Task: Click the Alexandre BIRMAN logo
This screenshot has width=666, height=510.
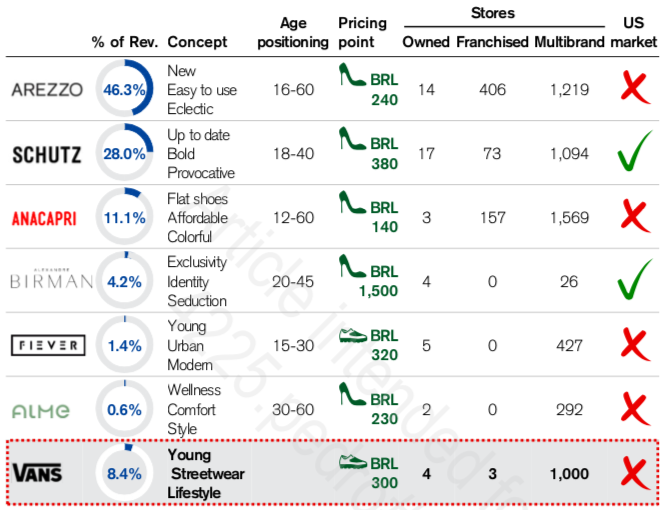Action: (51, 279)
